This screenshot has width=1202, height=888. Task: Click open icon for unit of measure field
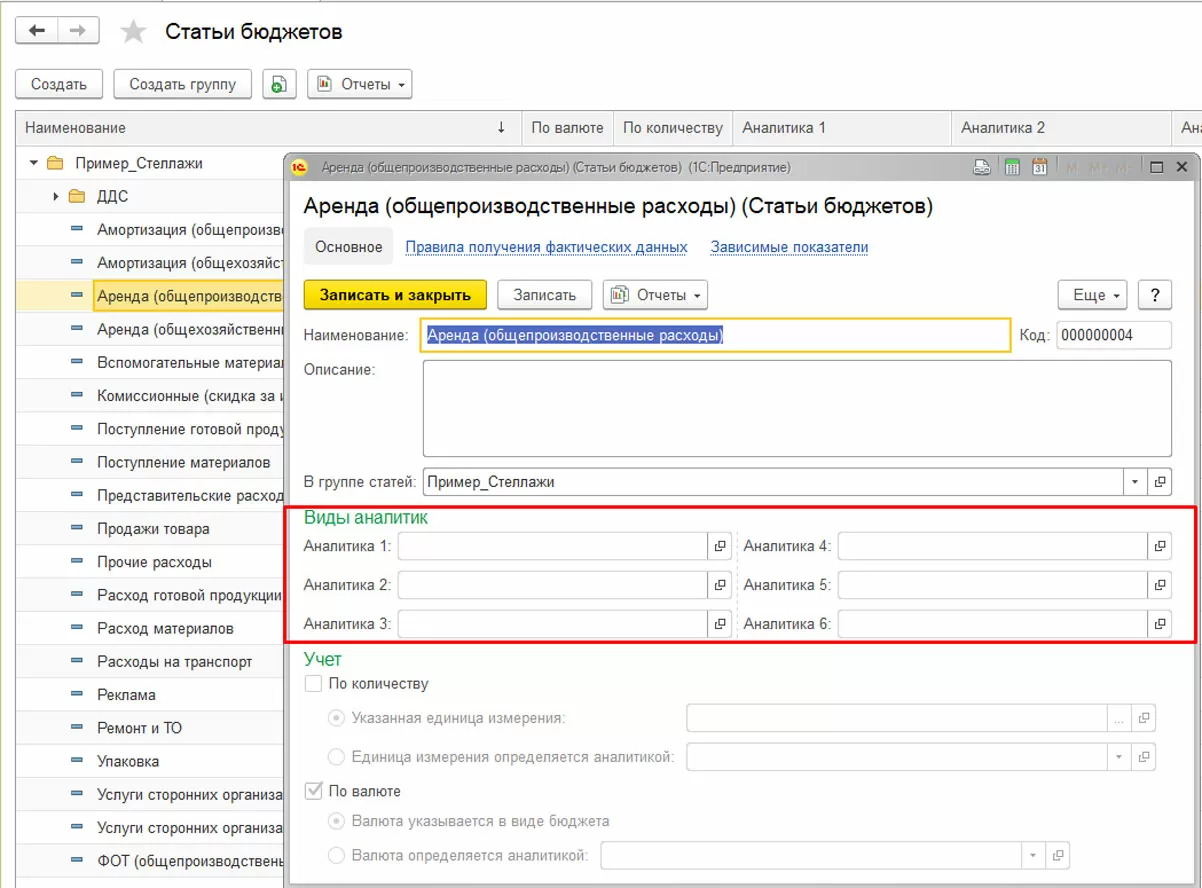point(1145,718)
